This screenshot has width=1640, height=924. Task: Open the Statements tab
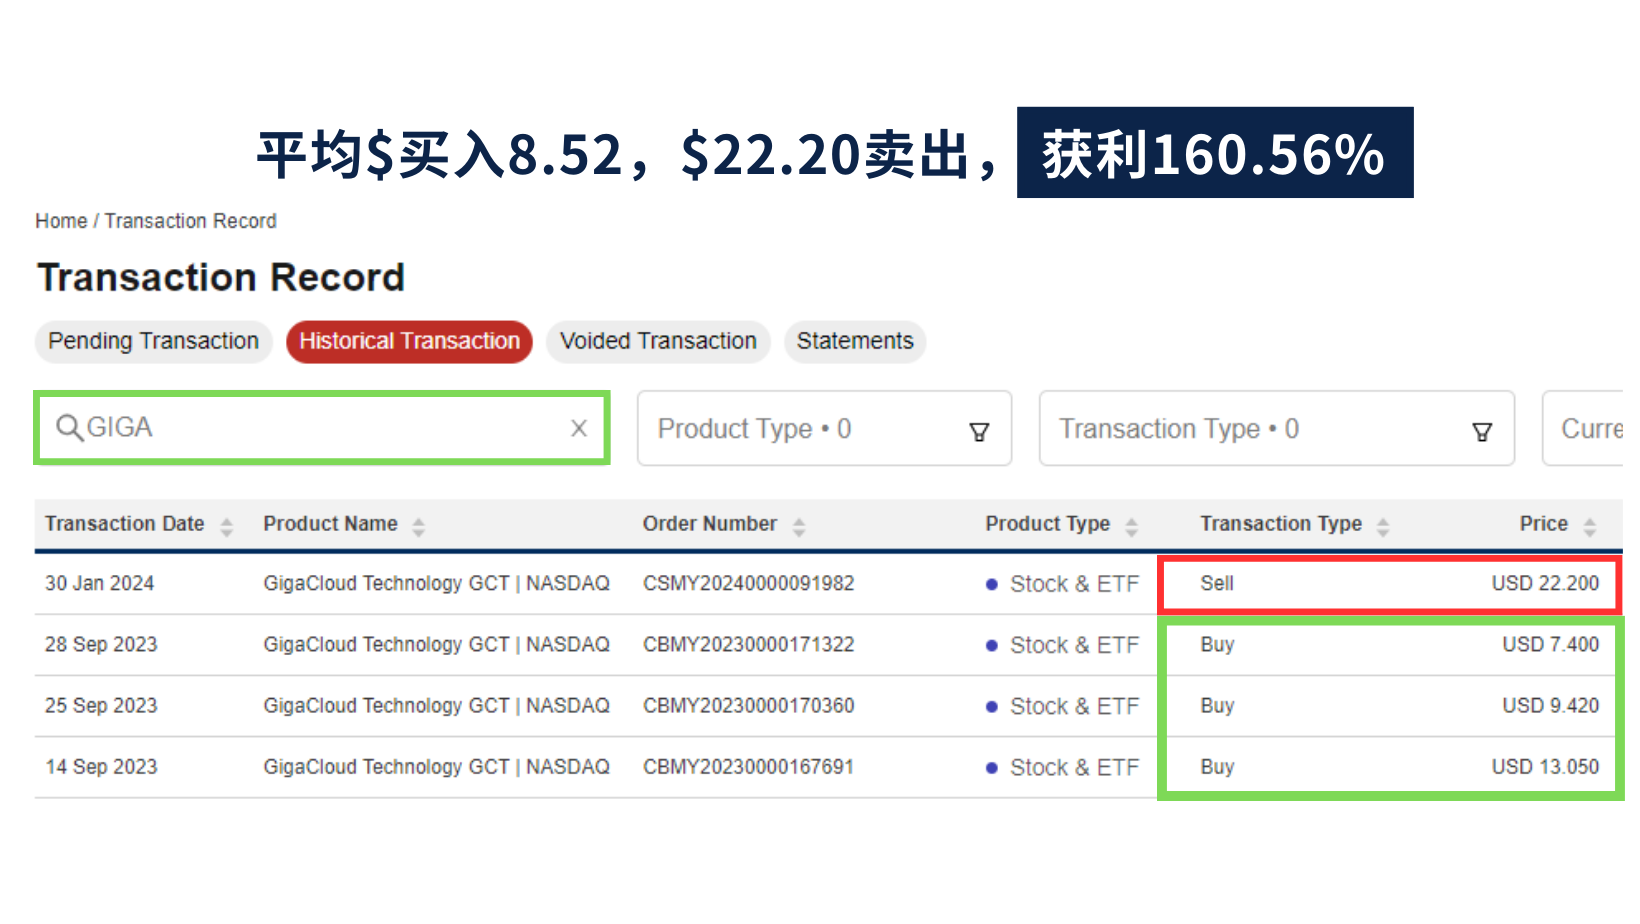click(855, 341)
